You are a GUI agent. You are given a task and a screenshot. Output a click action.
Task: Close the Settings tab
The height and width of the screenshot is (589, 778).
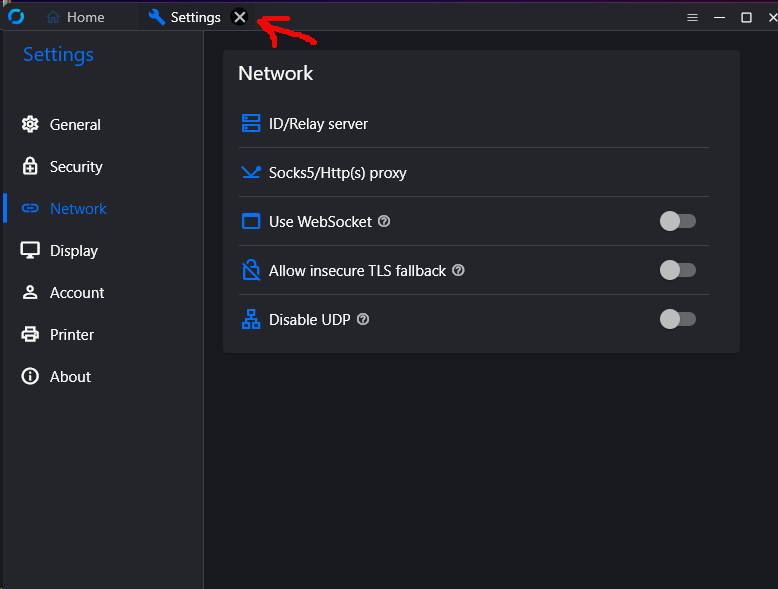(240, 17)
